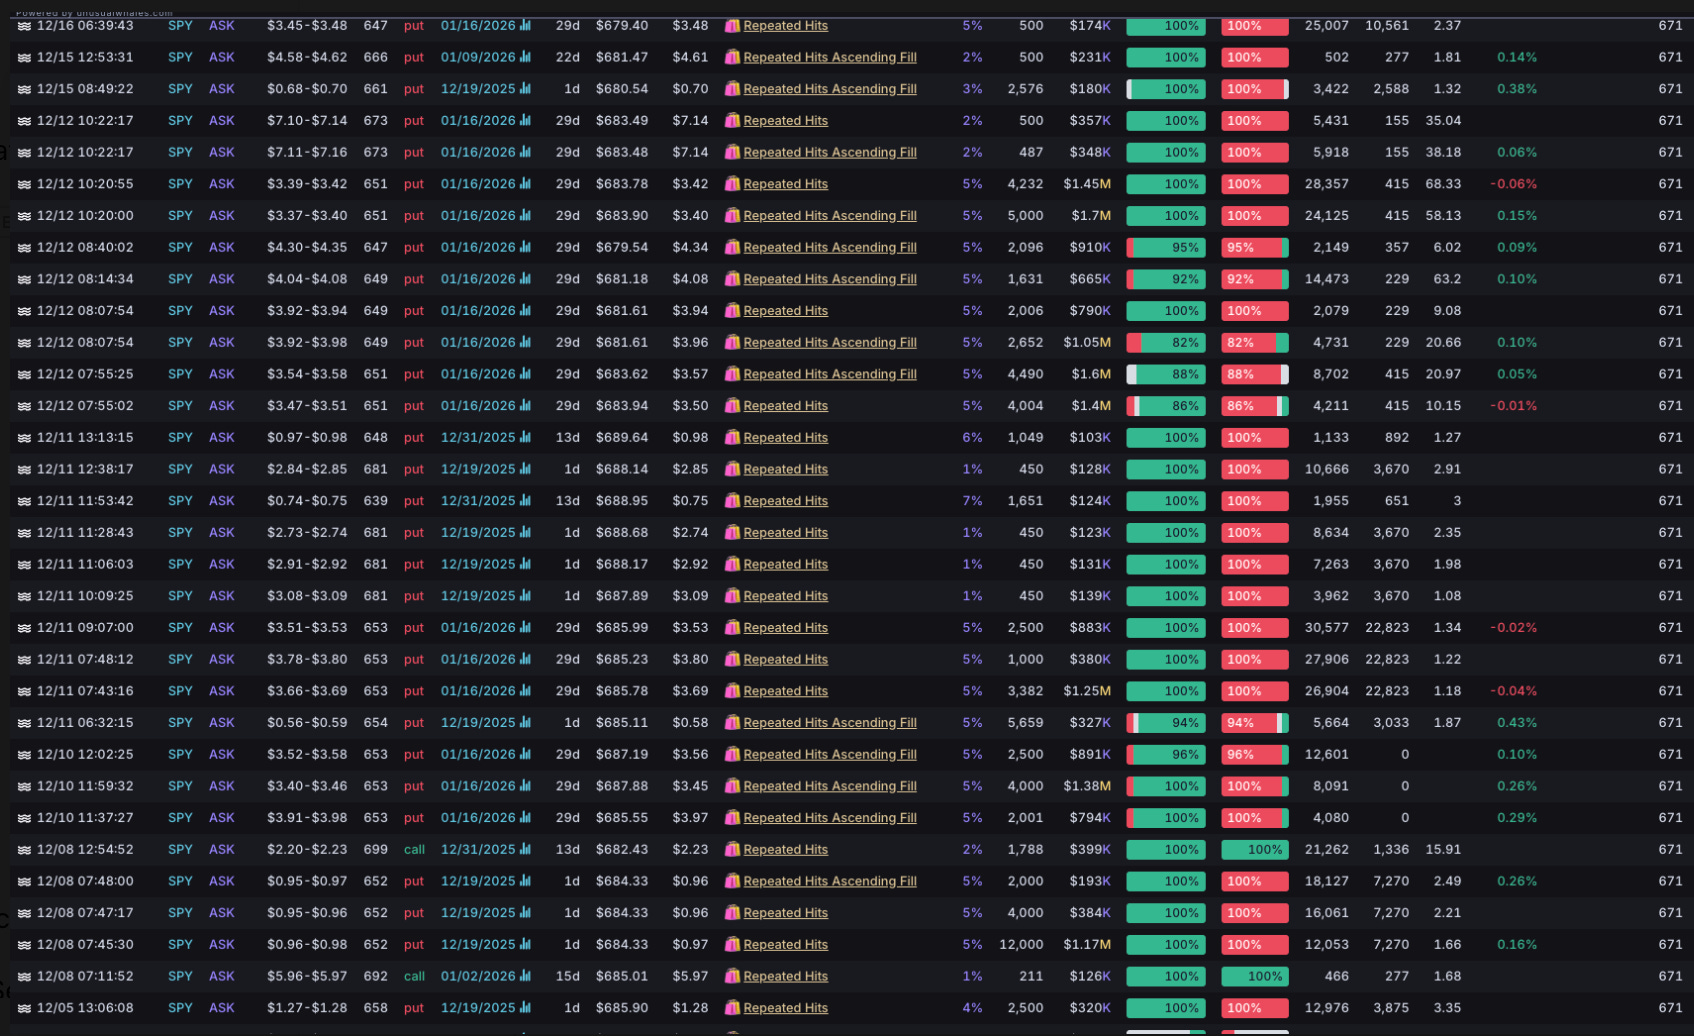
Task: Select the 01/16/2026 expiry in 12/12 10:20:00 row
Action: click(478, 215)
